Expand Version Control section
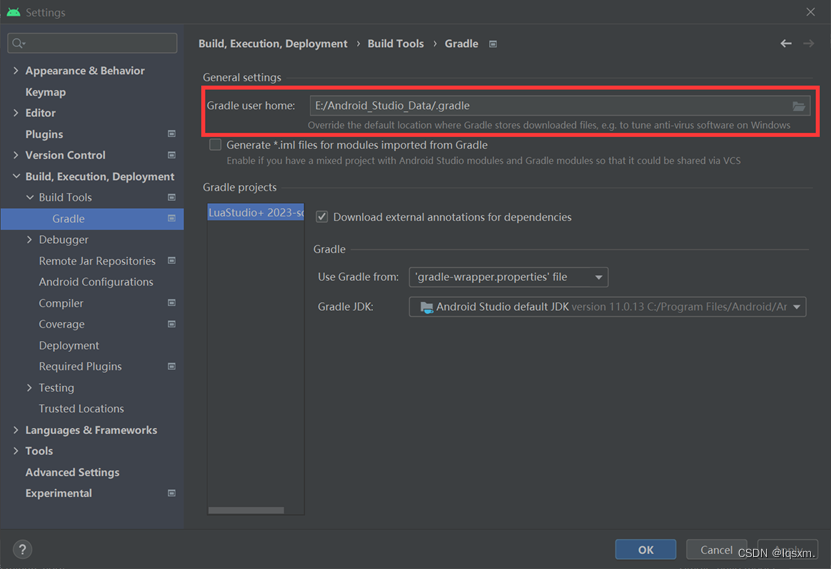The image size is (831, 569). [x=15, y=155]
